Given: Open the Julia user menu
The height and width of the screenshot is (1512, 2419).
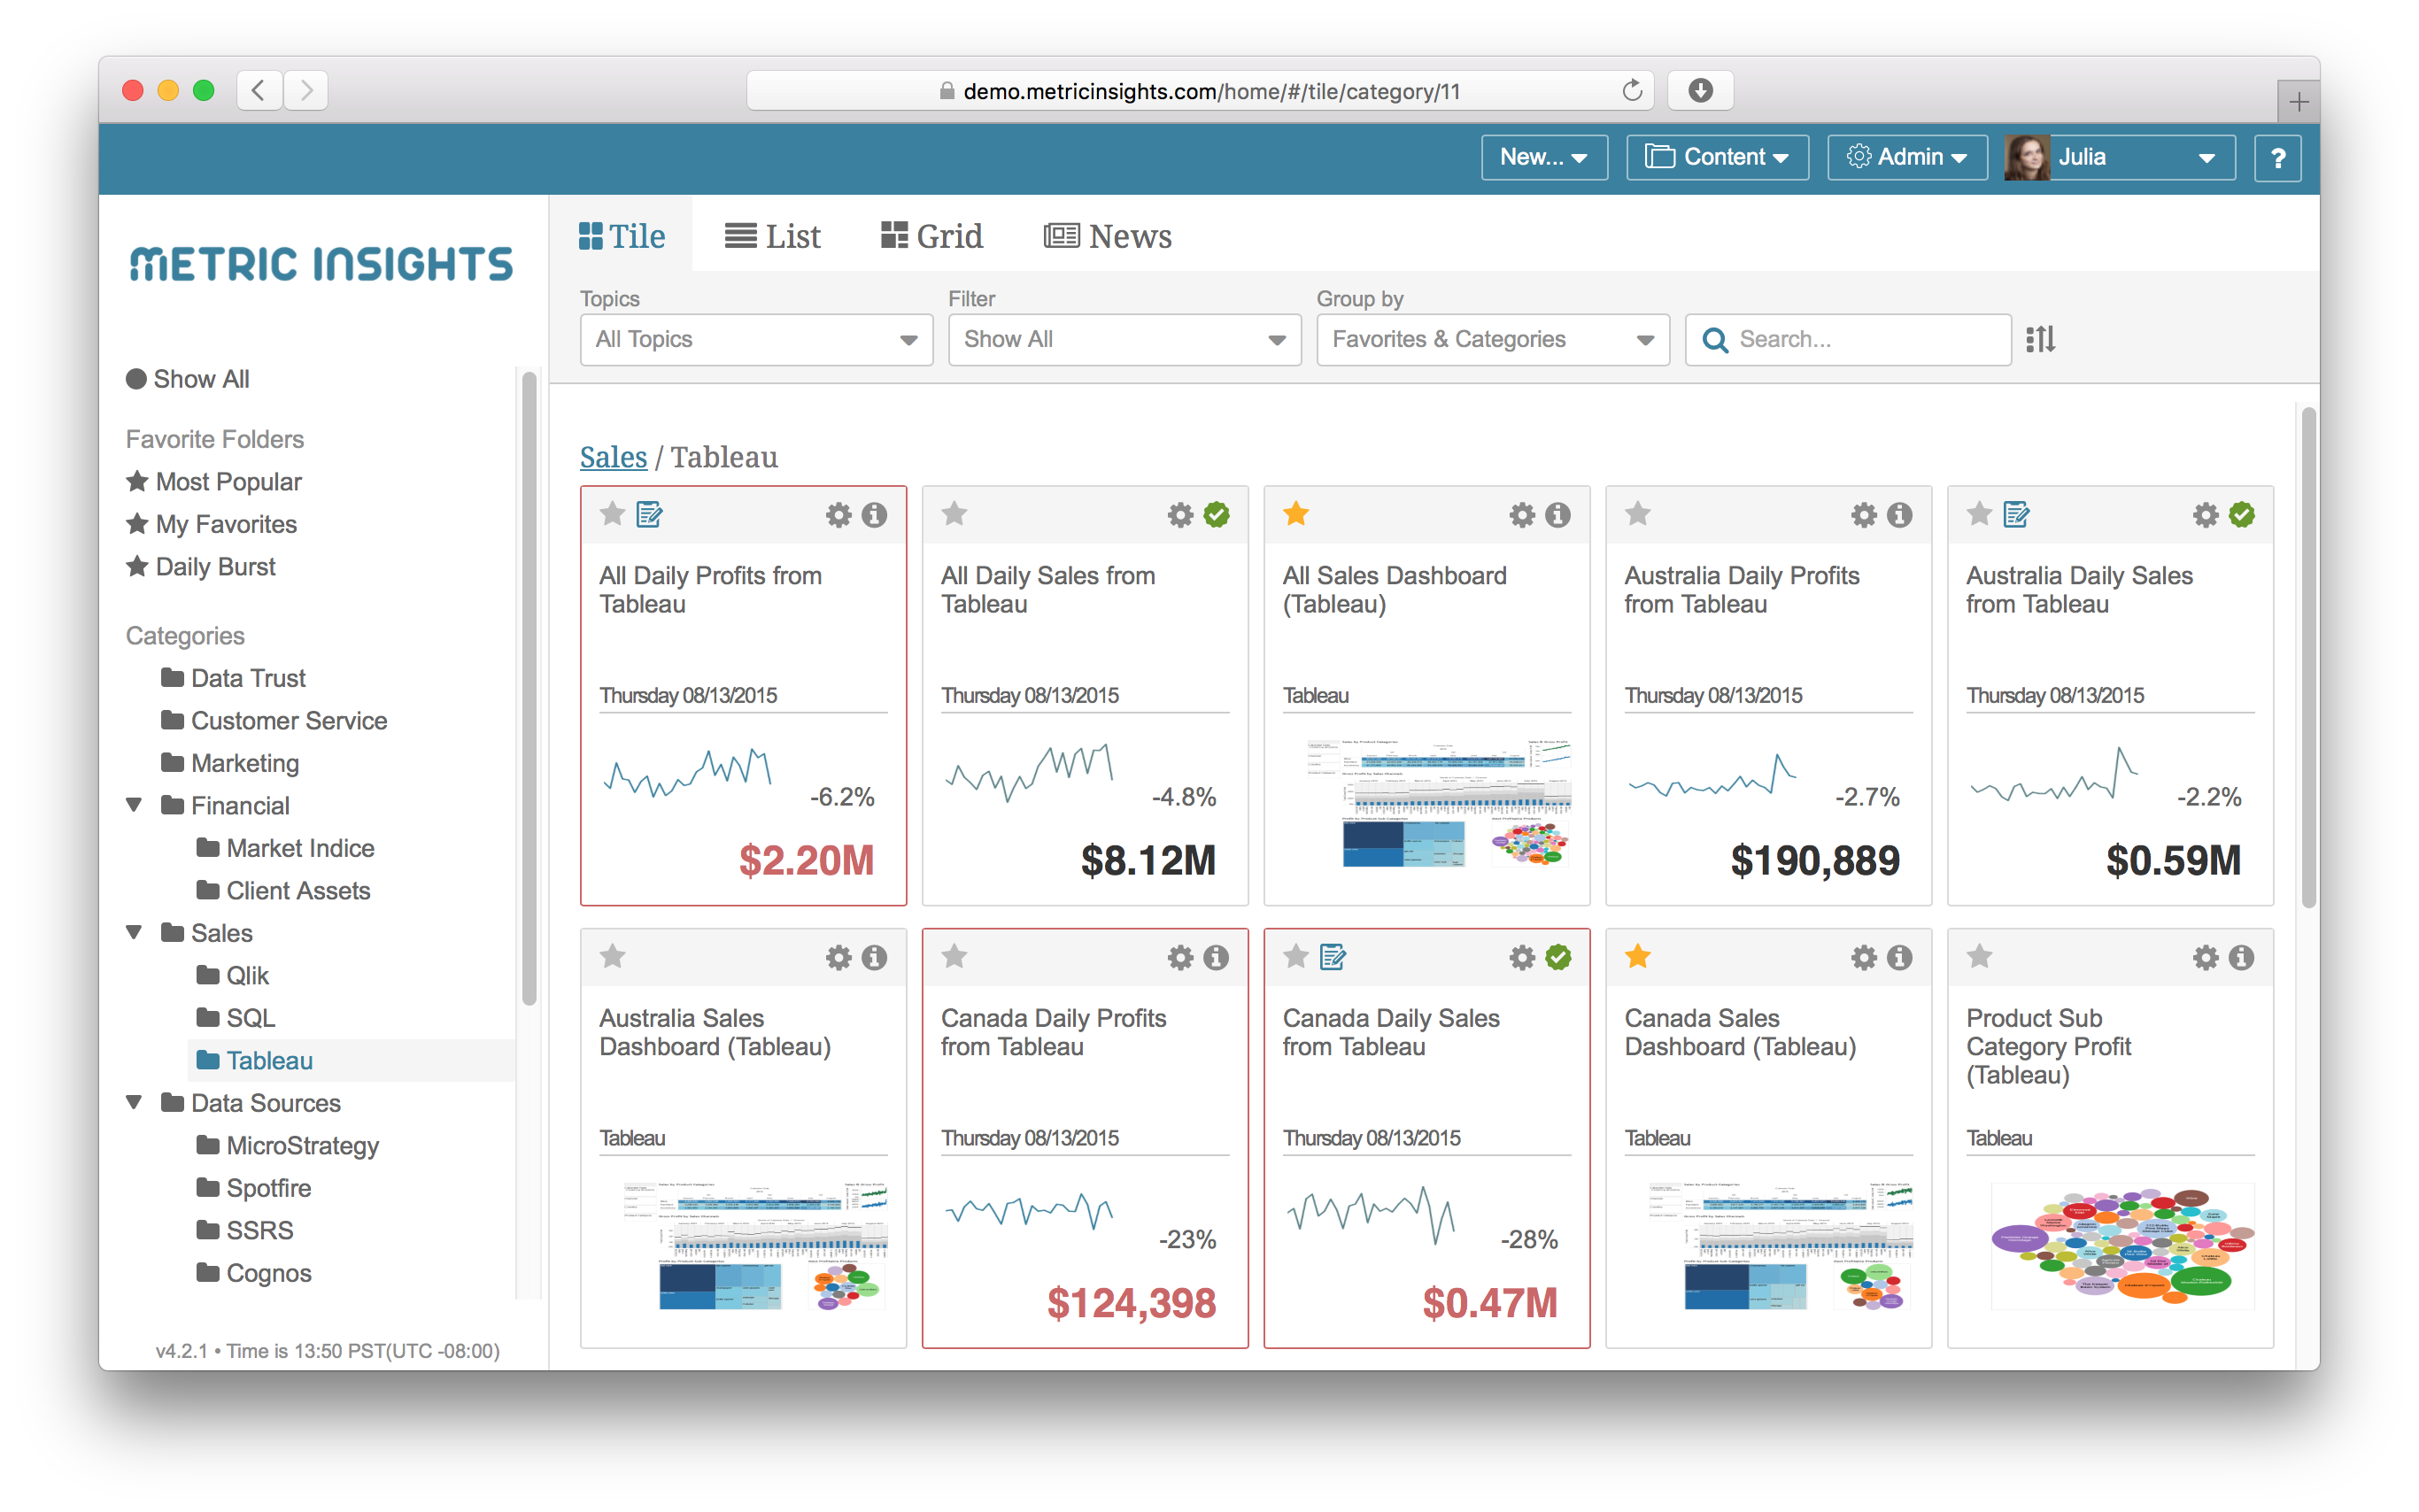Looking at the screenshot, I should [2119, 158].
